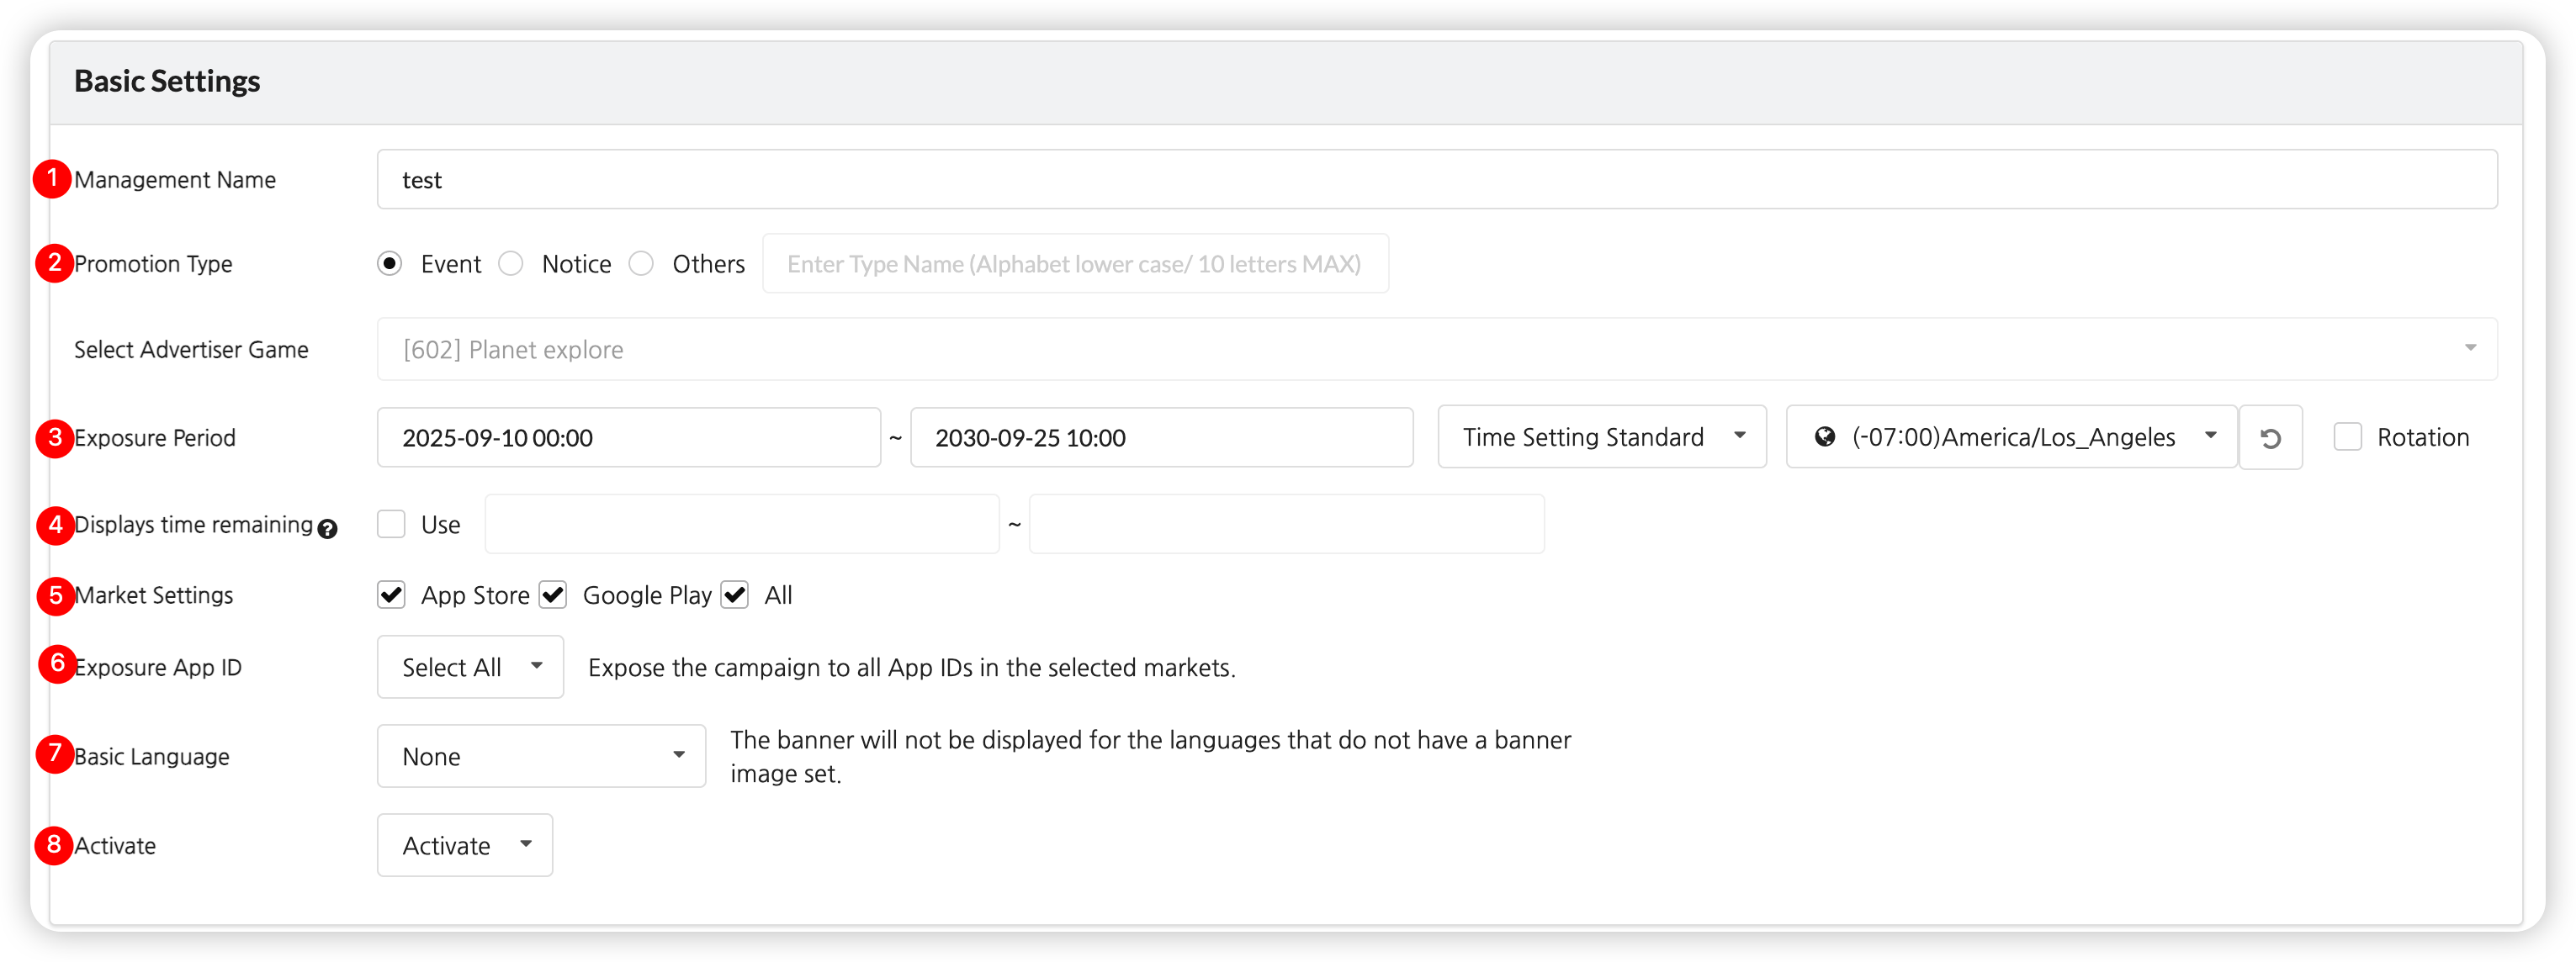Expand the Select Advertiser Game dropdown
The height and width of the screenshot is (962, 2576).
point(1436,350)
